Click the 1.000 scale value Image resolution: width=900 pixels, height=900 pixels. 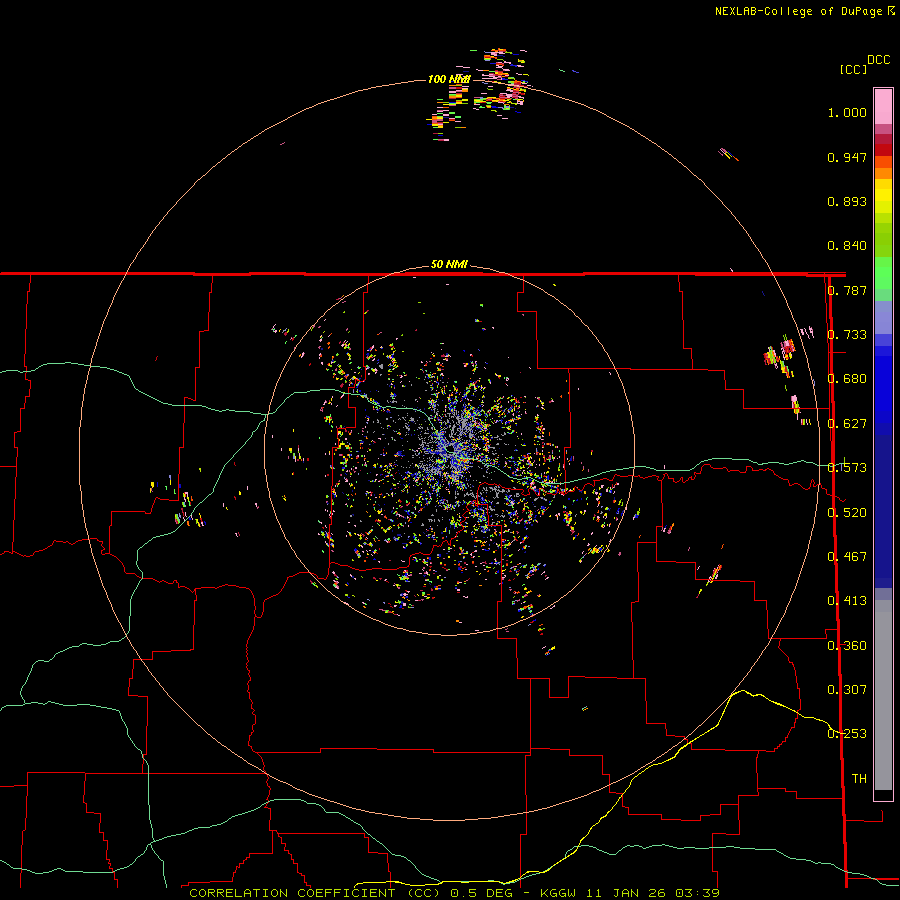point(847,112)
